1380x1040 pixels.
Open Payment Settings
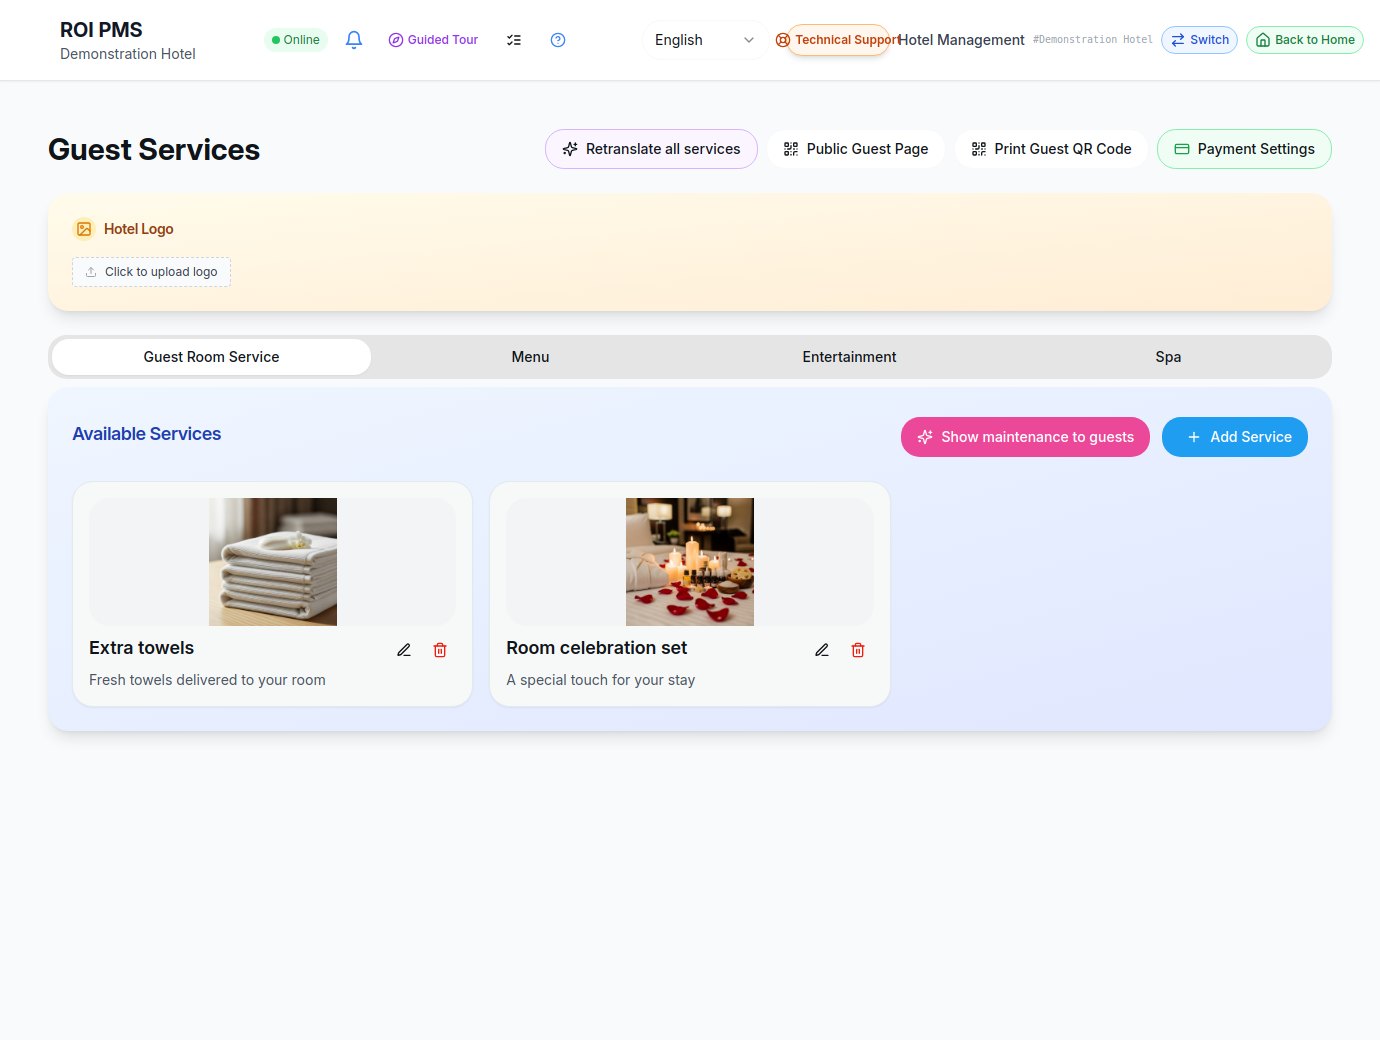[1244, 149]
